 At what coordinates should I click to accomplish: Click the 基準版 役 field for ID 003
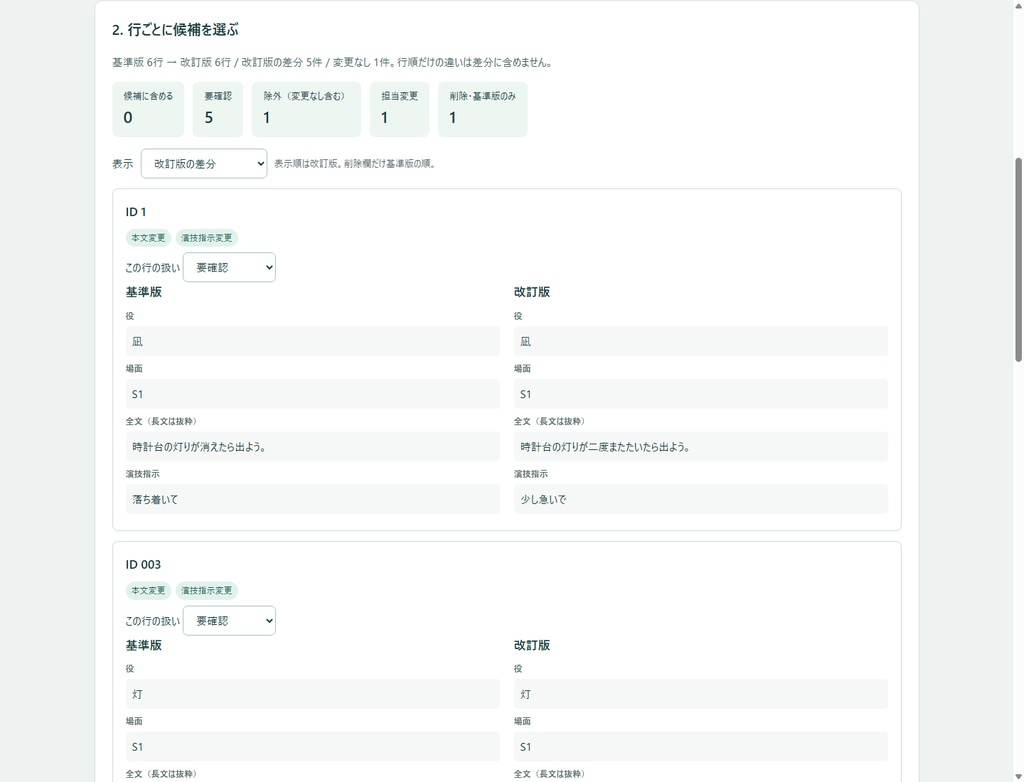[313, 694]
